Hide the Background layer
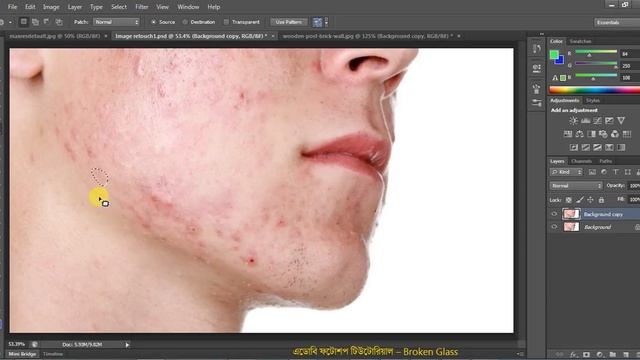Image resolution: width=640 pixels, height=360 pixels. 554,227
